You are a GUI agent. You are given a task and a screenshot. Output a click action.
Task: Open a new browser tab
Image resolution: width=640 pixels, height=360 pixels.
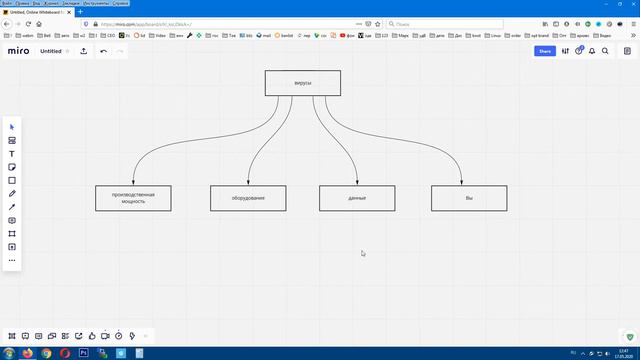click(80, 12)
